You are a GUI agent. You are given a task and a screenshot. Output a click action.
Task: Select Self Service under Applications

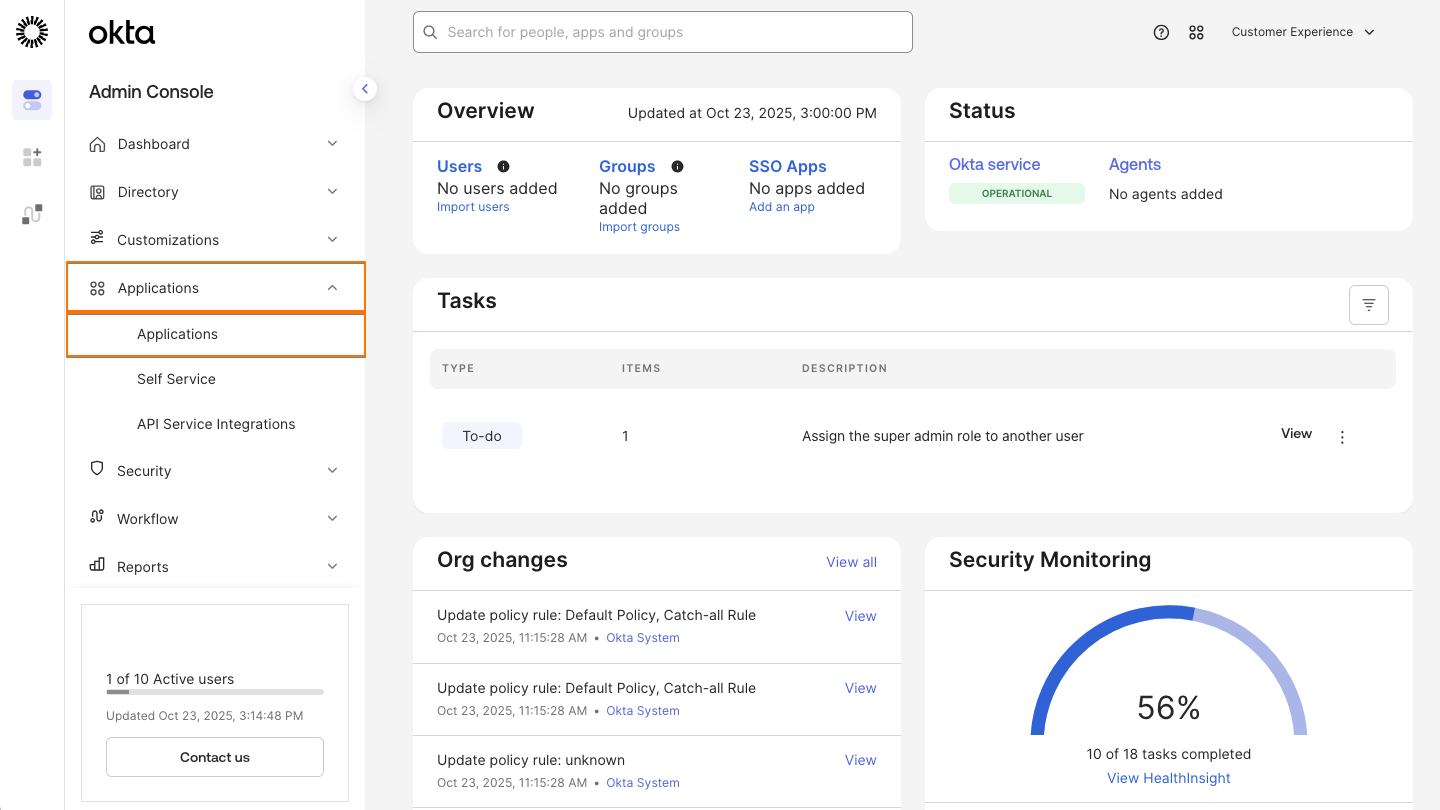[176, 379]
